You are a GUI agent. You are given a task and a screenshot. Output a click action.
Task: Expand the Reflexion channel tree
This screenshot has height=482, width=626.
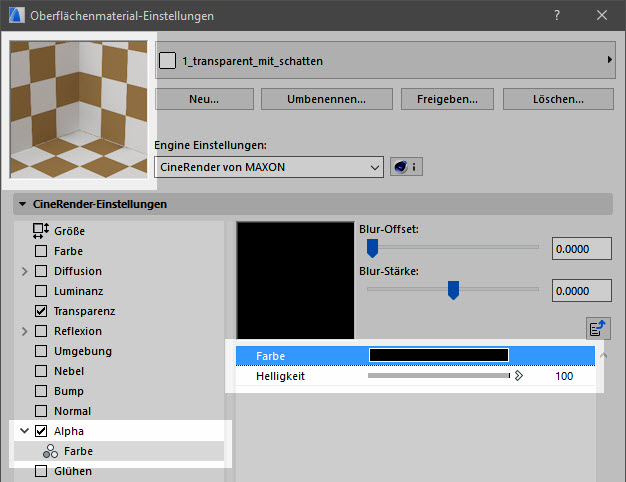(25, 331)
